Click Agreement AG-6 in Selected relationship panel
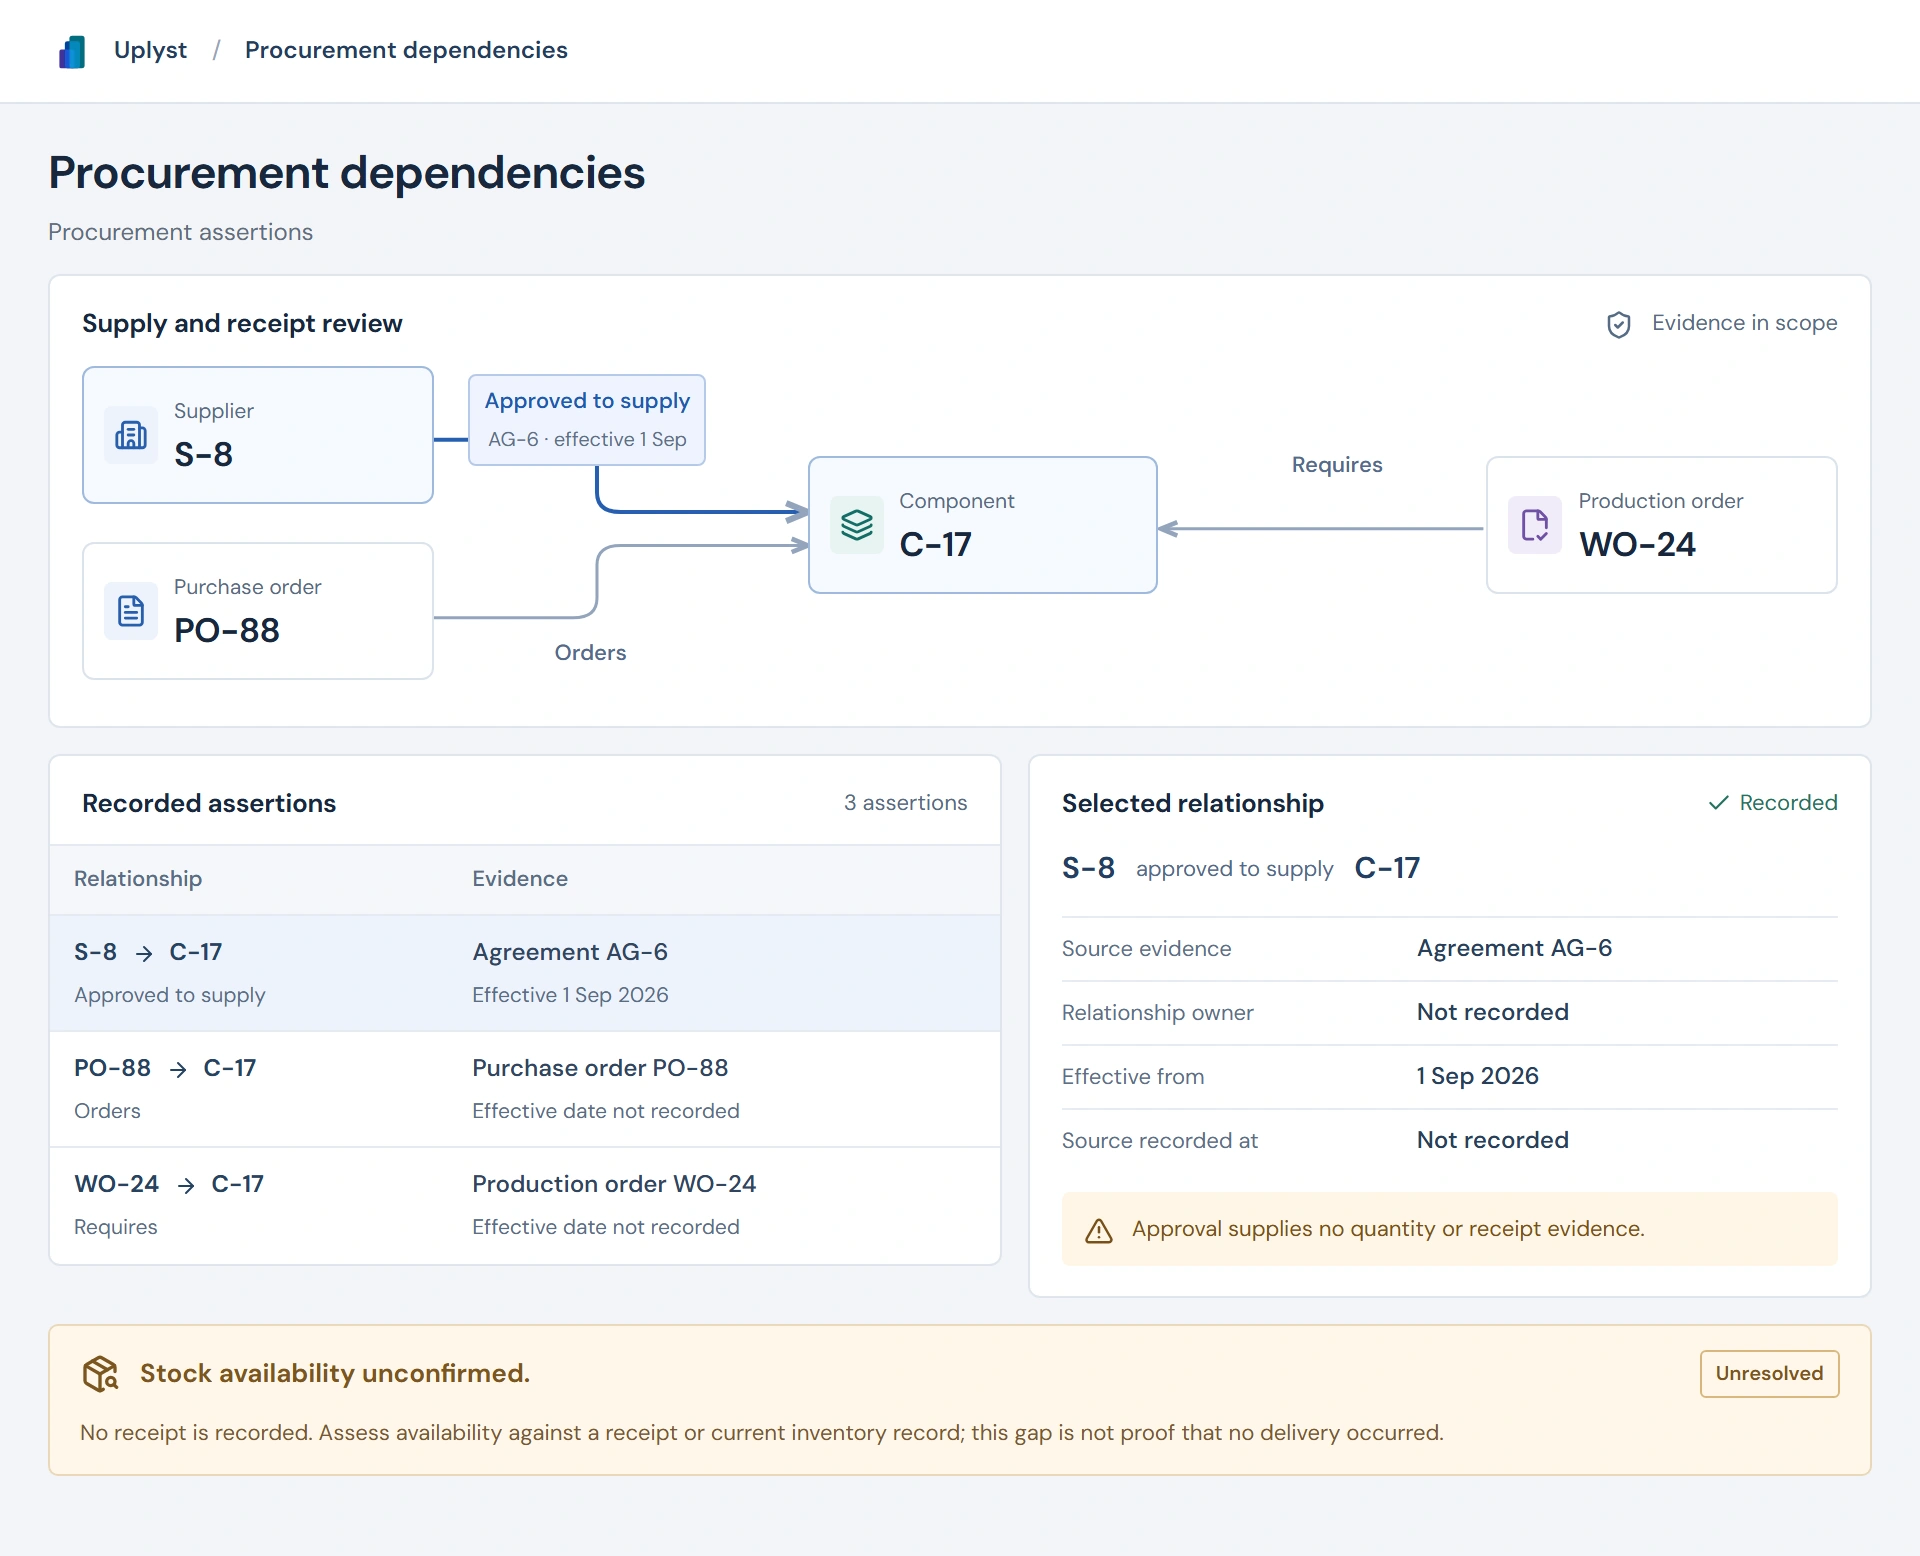The image size is (1920, 1556). (1514, 948)
